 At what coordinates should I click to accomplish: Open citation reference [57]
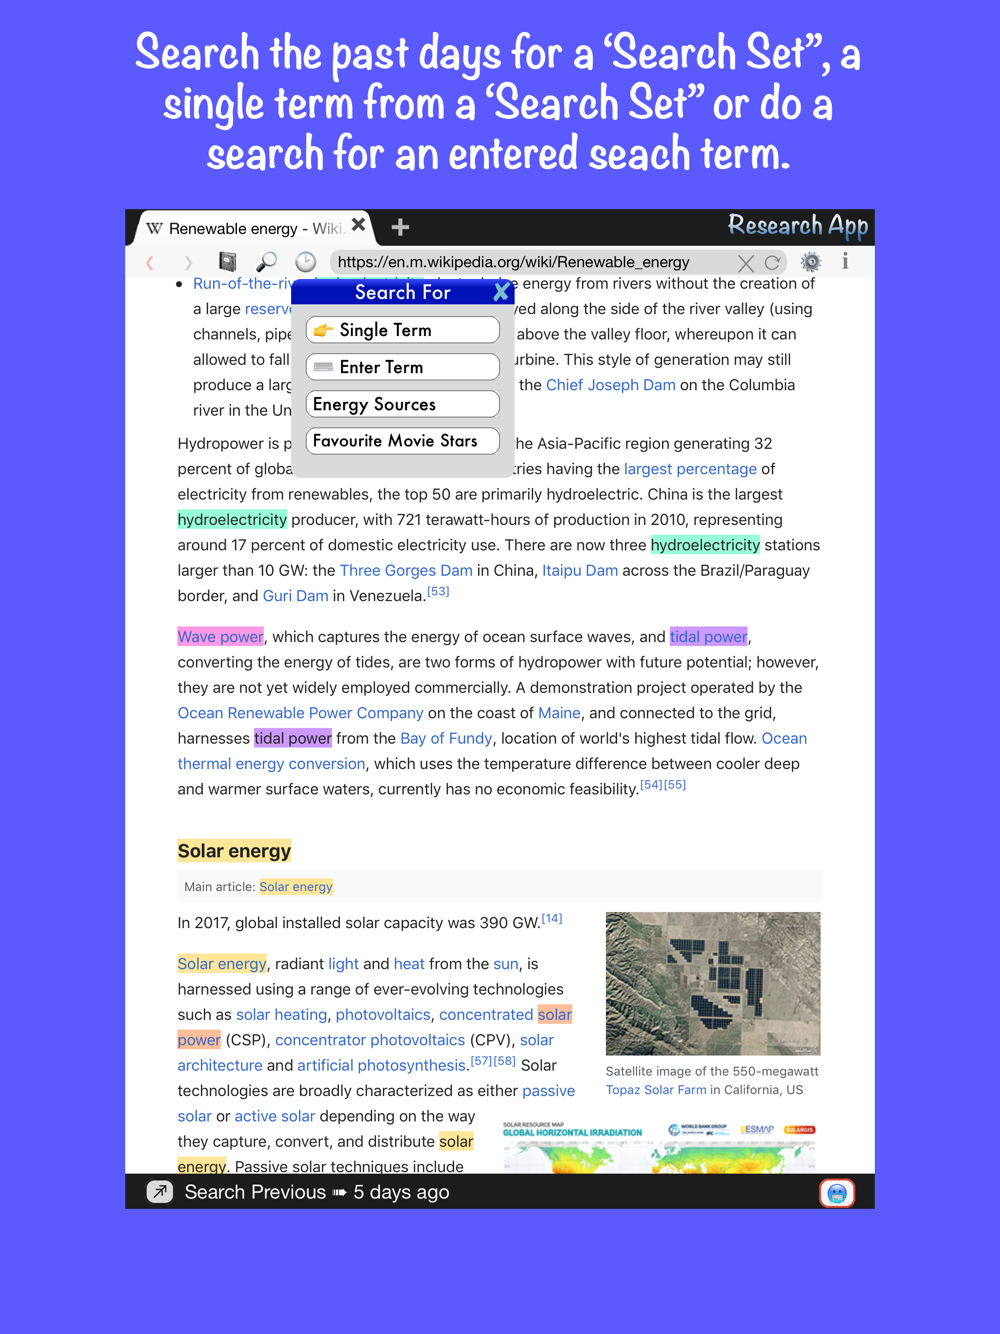pyautogui.click(x=481, y=1061)
